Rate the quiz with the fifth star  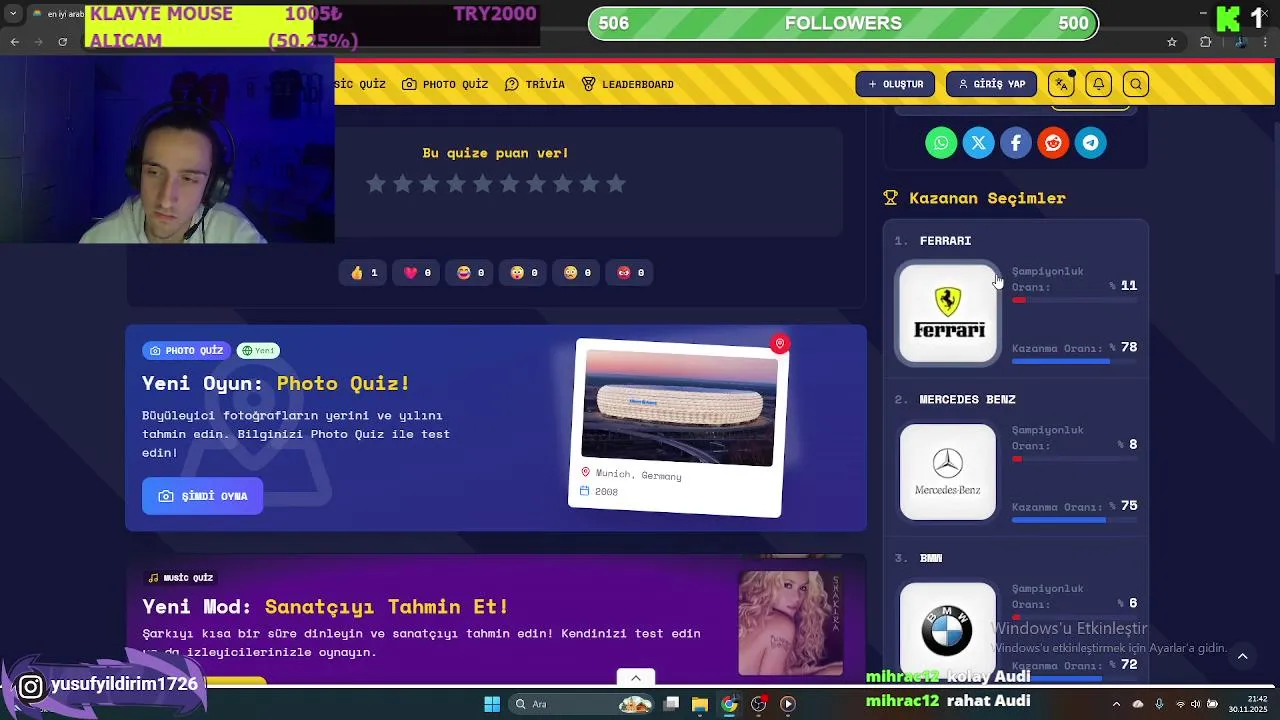click(483, 183)
